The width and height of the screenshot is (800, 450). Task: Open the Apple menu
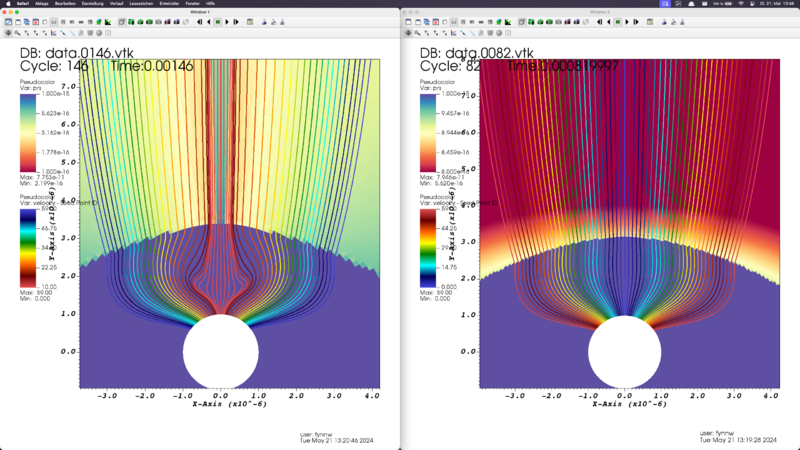pyautogui.click(x=7, y=4)
